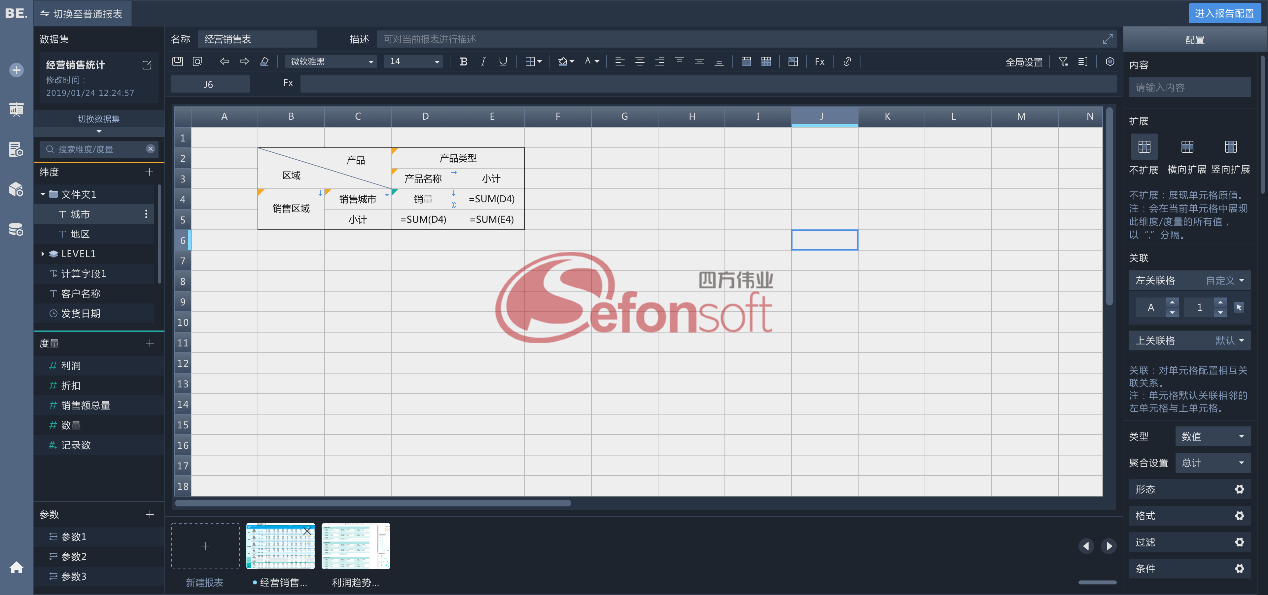Open the font size 14 dropdown
Screen dimensions: 1268x595
pyautogui.click(x=413, y=62)
